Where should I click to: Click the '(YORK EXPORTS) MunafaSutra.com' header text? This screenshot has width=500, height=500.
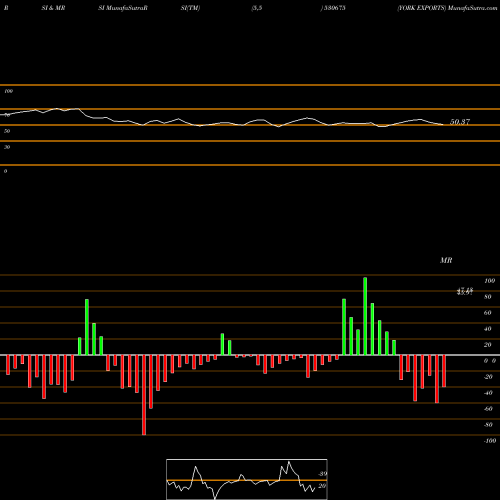click(x=447, y=8)
